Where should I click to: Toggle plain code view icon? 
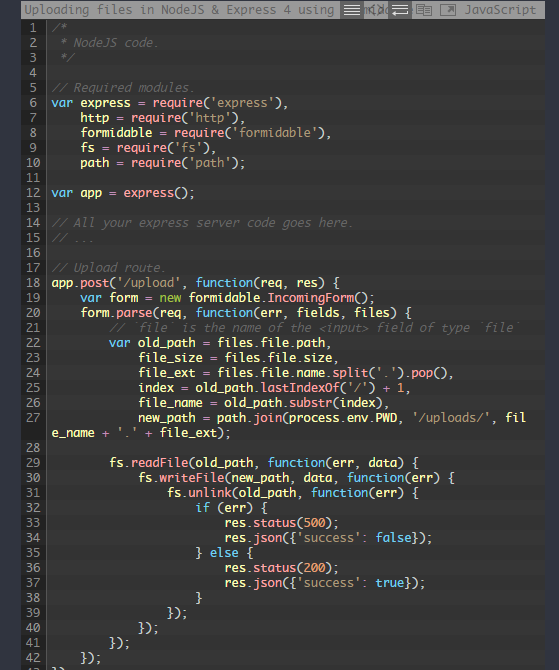click(376, 10)
